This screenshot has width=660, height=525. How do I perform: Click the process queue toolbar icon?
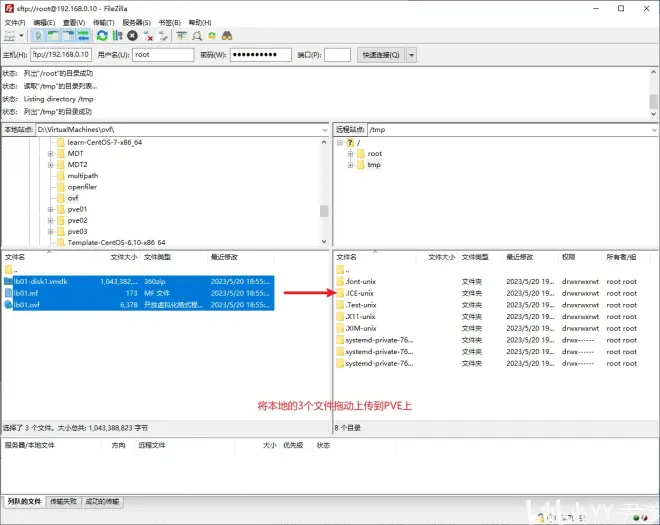(x=117, y=36)
